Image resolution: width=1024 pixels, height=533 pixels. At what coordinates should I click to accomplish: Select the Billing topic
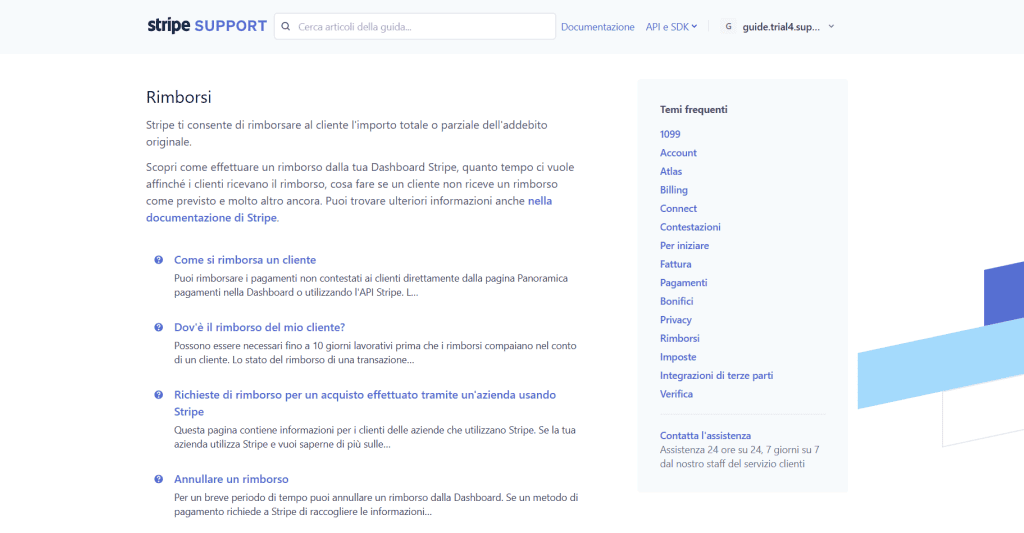coord(673,190)
